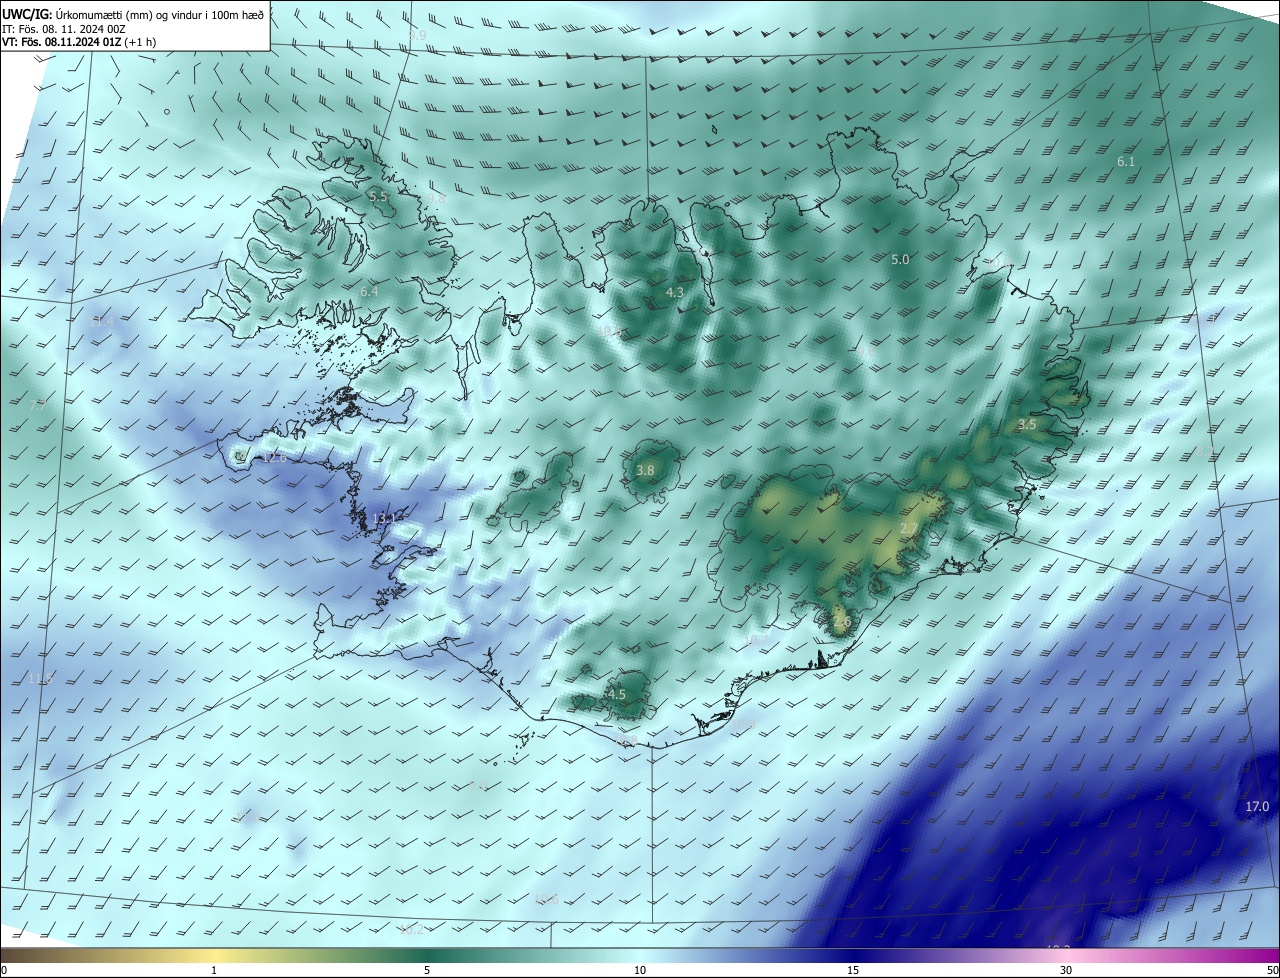Click the 7.7 value label
1280x978 pixels.
[37, 406]
